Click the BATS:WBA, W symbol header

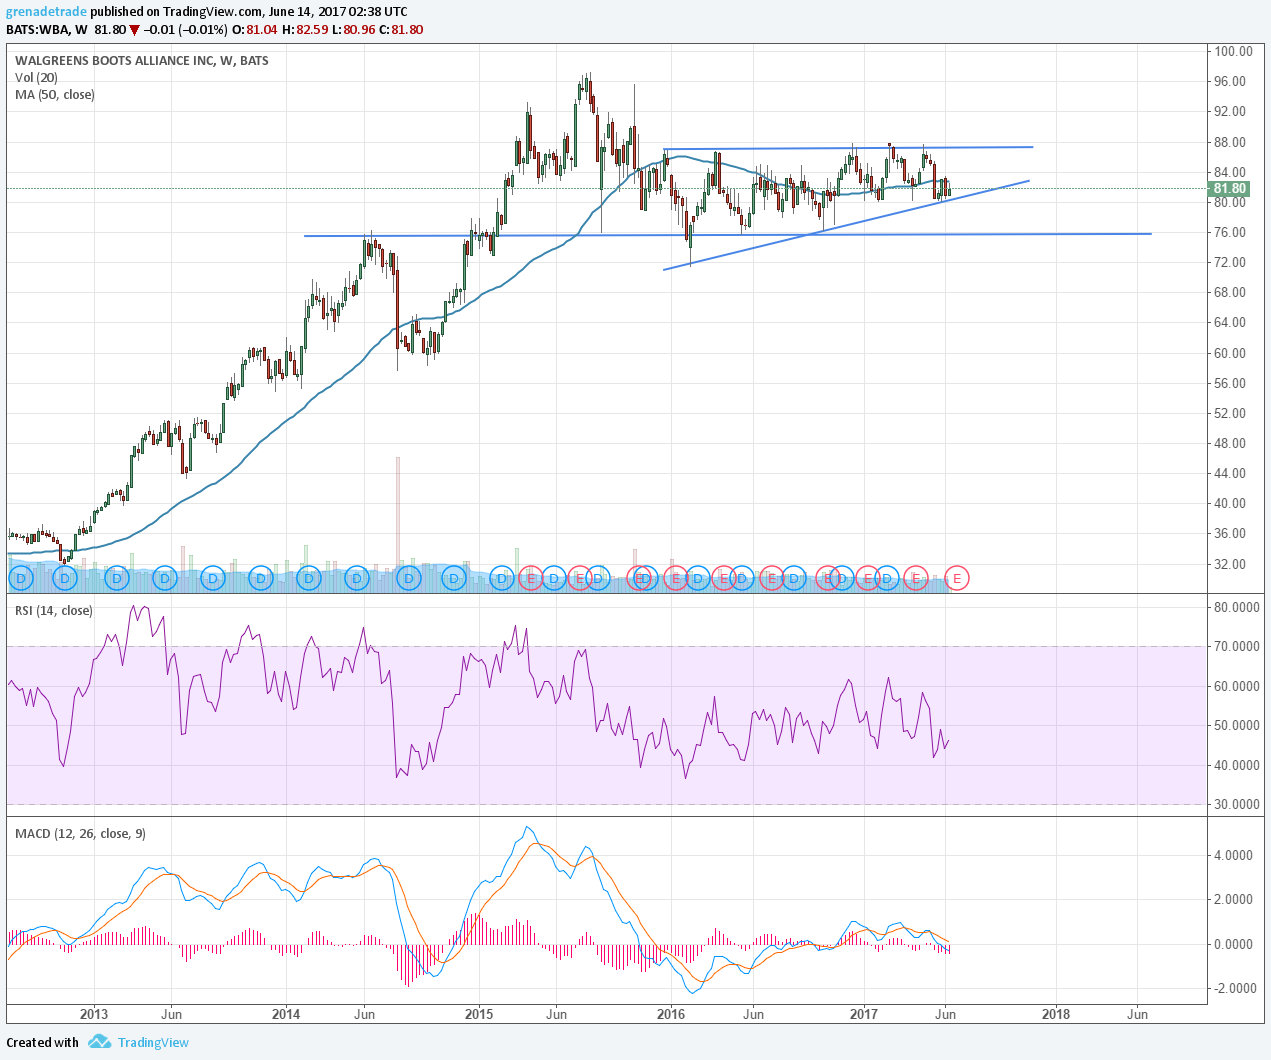click(x=47, y=30)
